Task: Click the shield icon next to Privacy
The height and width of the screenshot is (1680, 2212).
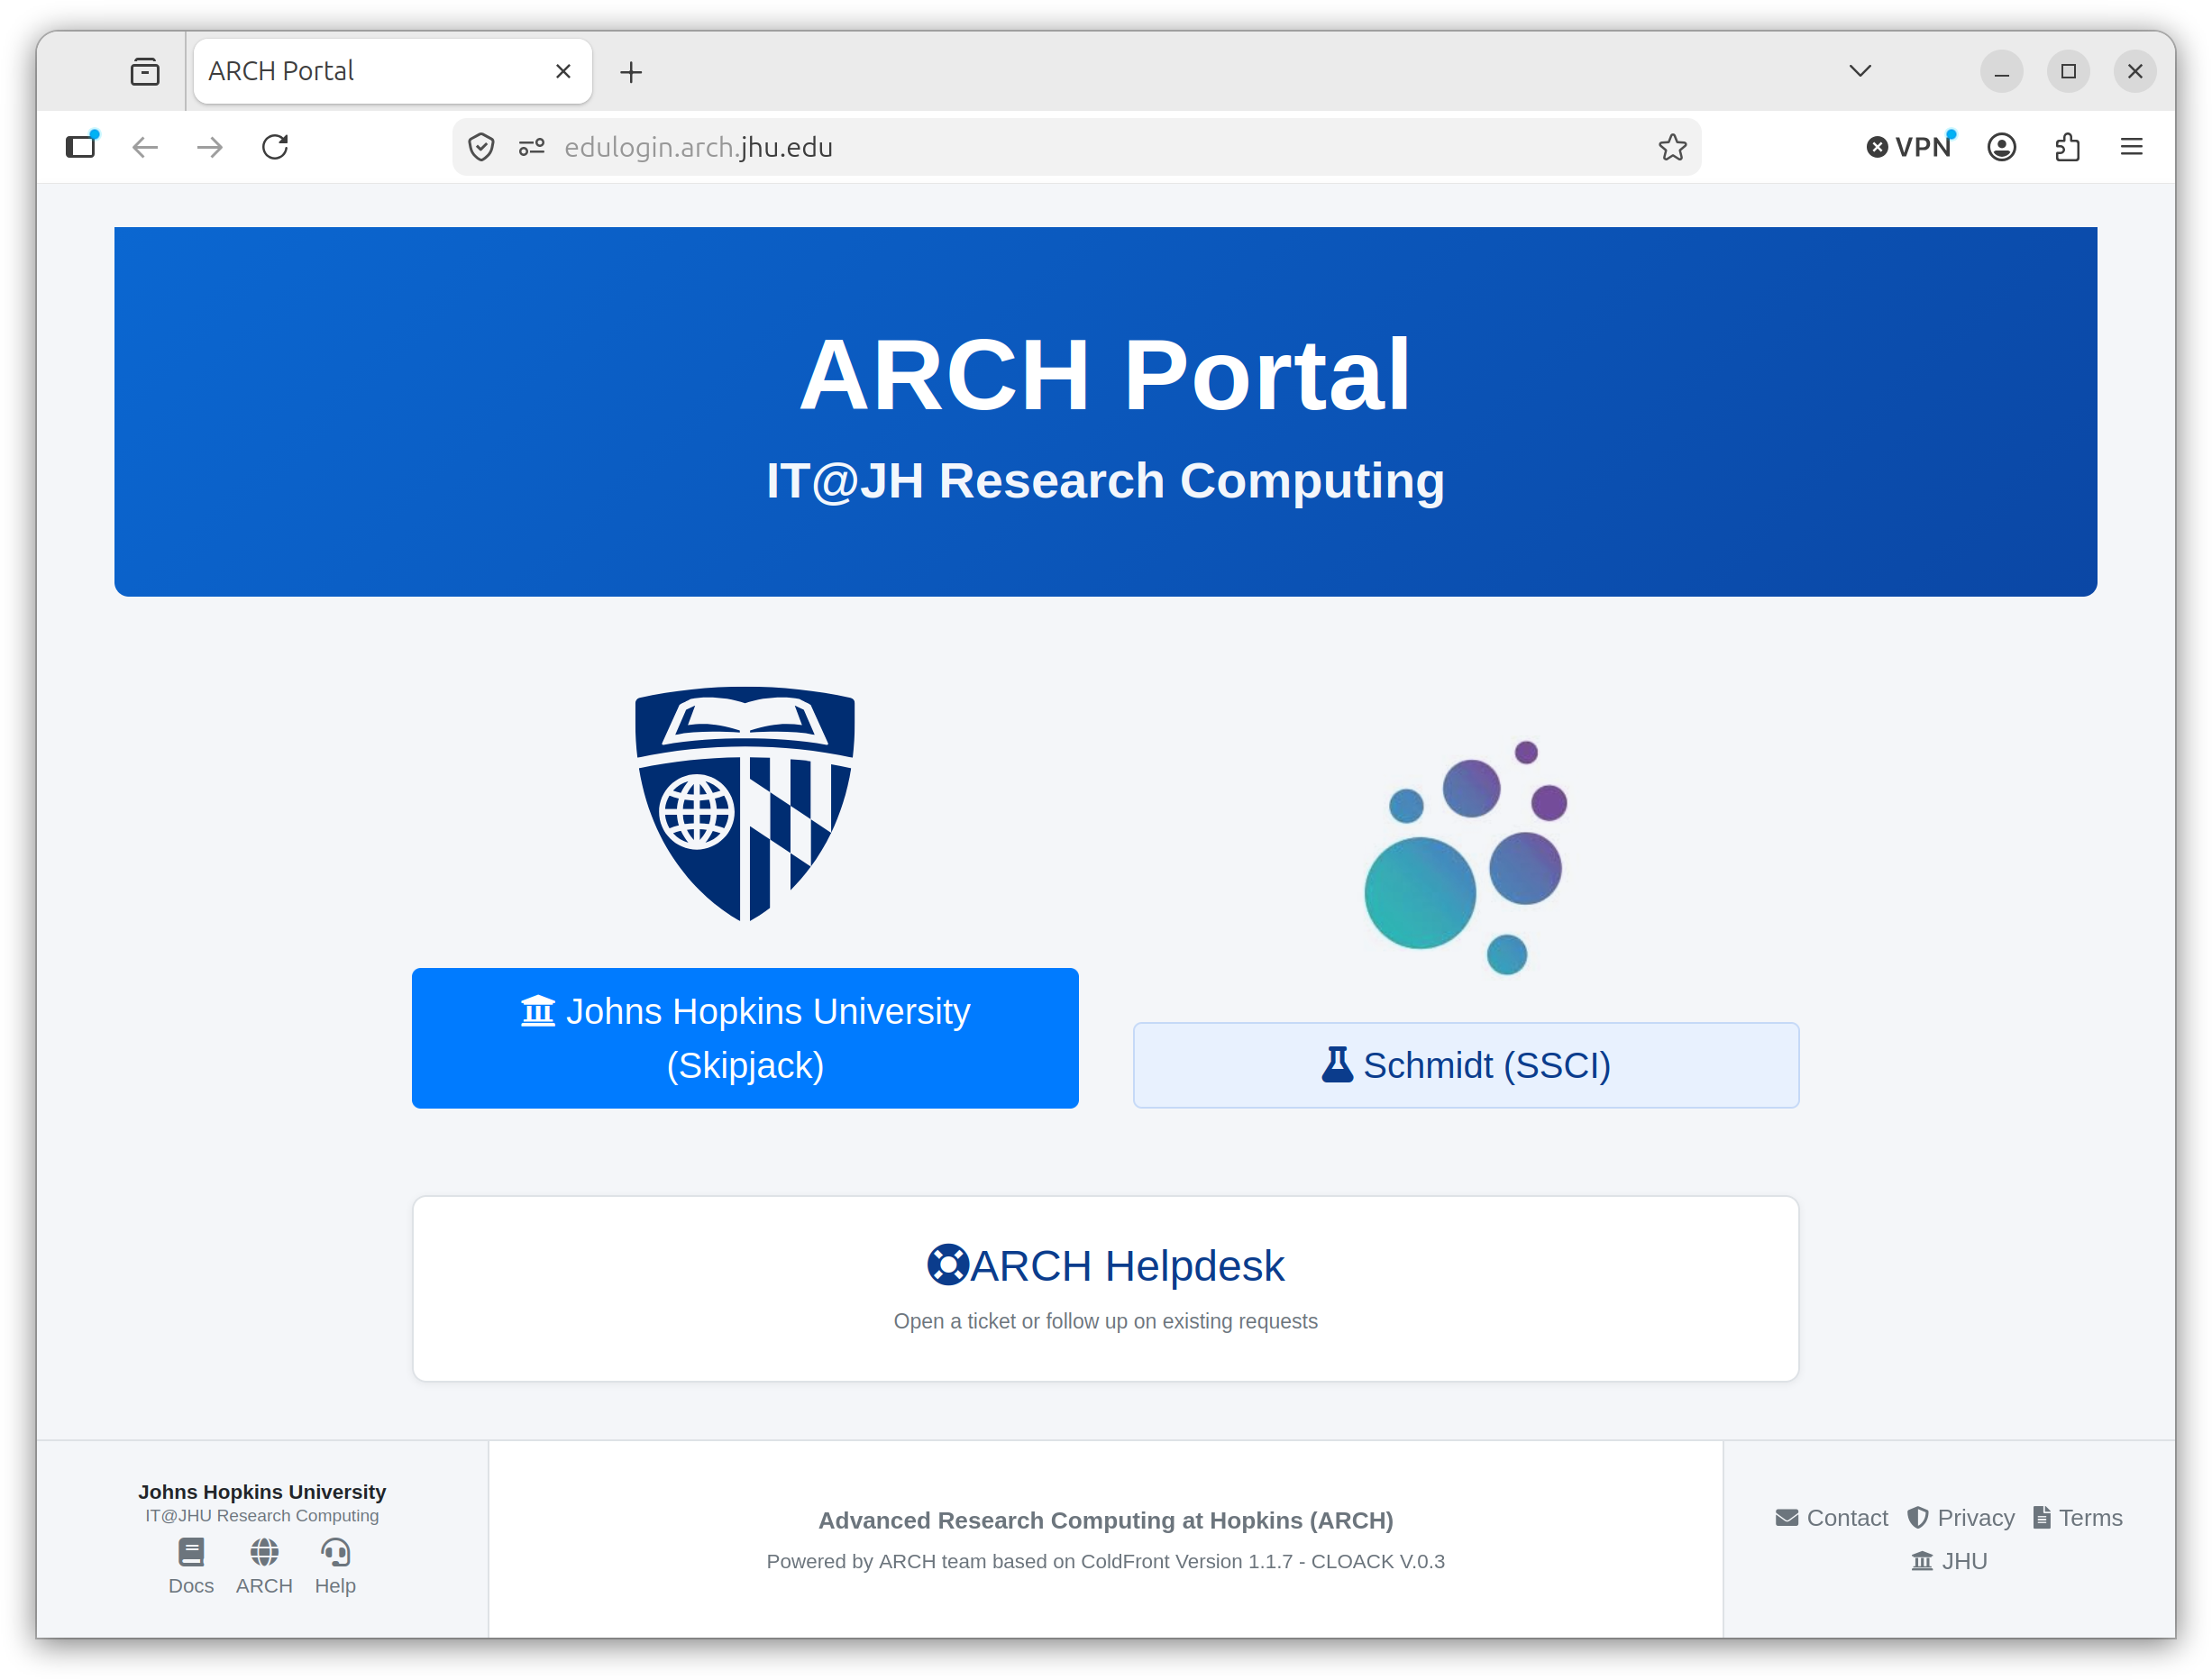Action: [1917, 1518]
